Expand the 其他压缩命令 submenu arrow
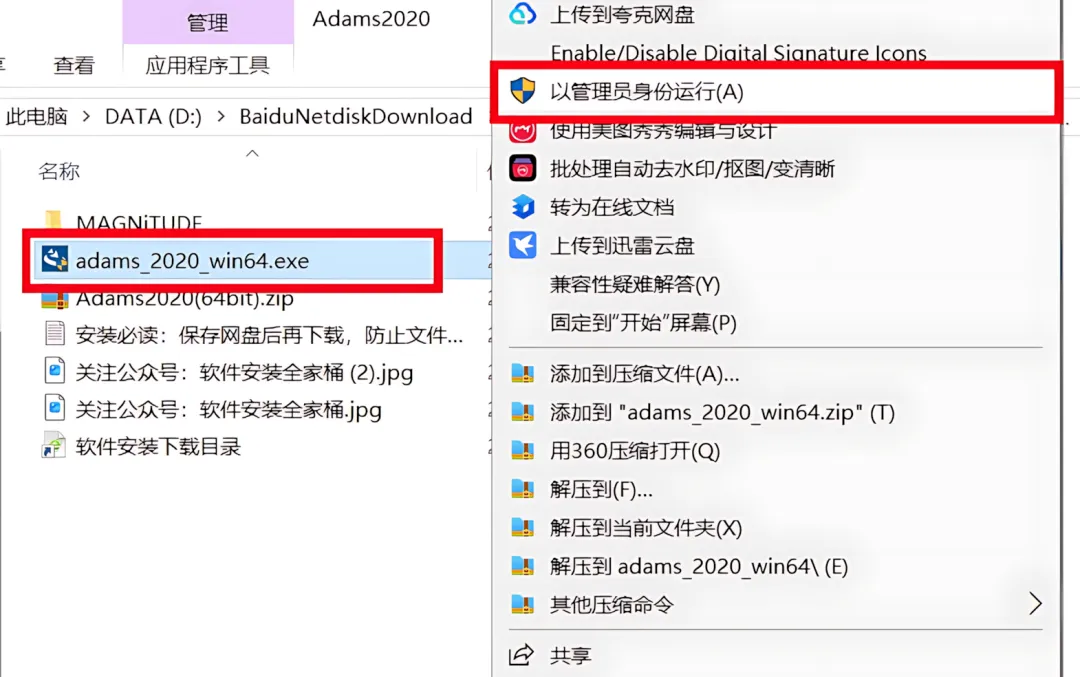Viewport: 1080px width, 677px height. (x=1035, y=604)
